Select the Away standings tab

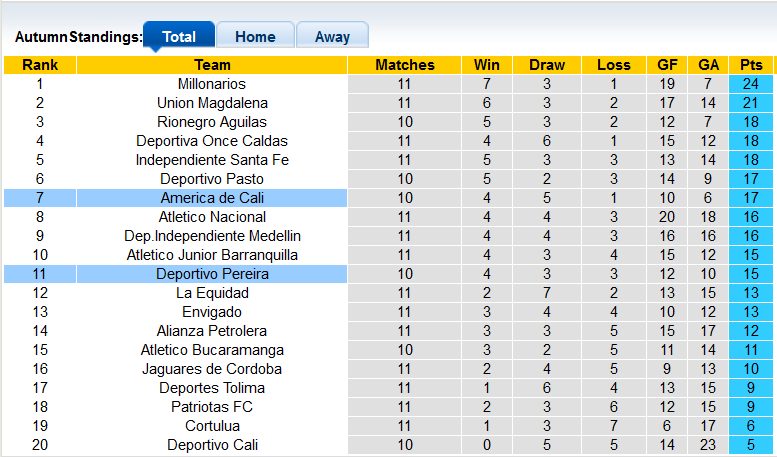pyautogui.click(x=332, y=37)
